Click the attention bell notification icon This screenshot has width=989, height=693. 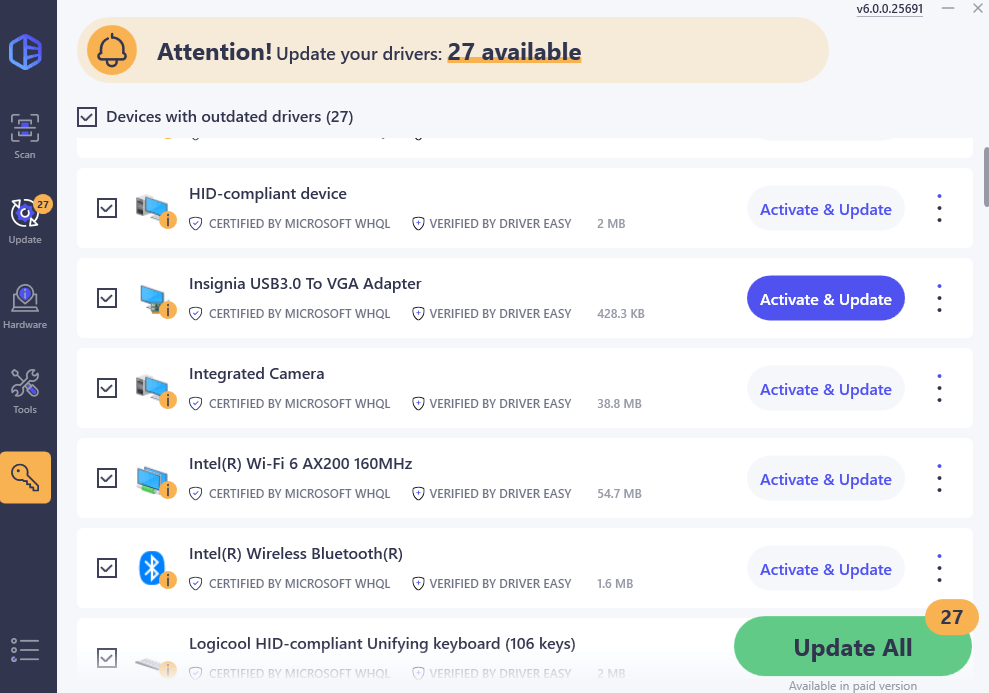point(112,50)
